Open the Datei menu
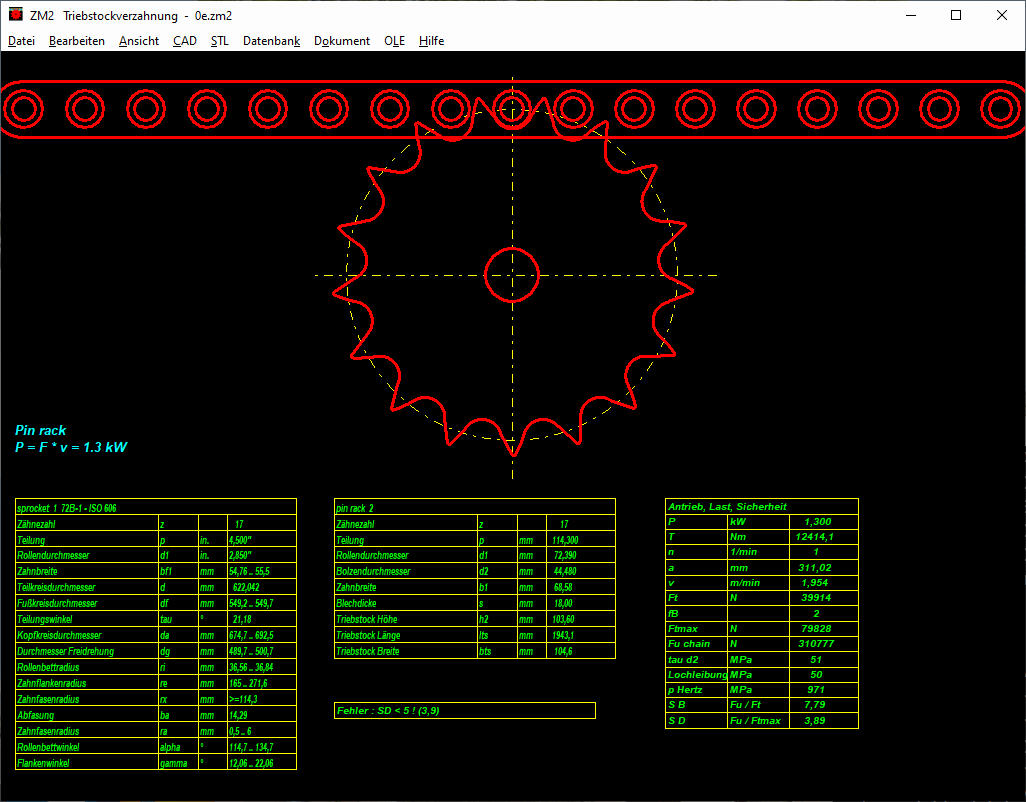 click(21, 41)
